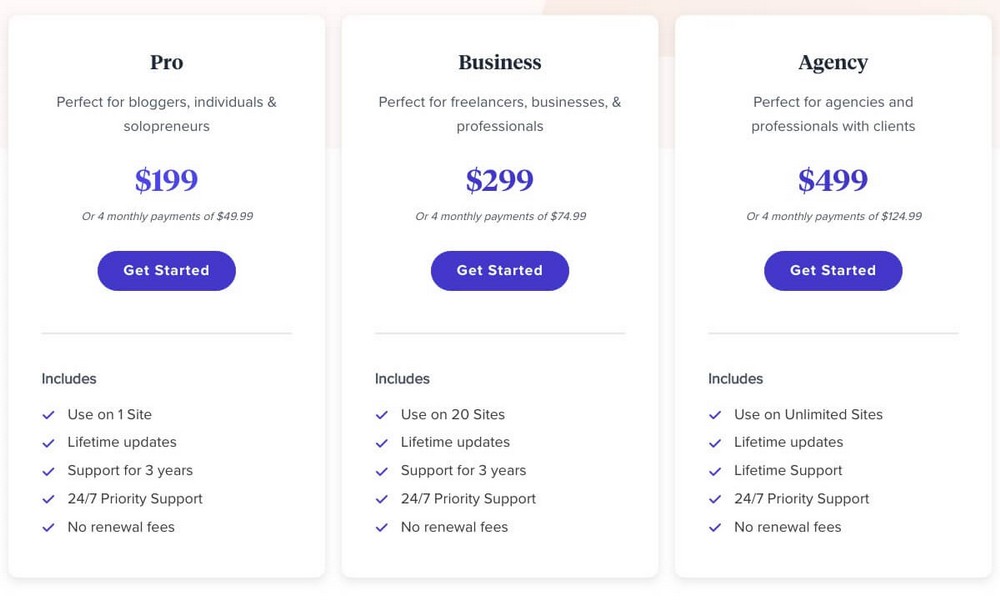Click Get Started under Pro plan
This screenshot has width=1000, height=600.
click(x=166, y=270)
